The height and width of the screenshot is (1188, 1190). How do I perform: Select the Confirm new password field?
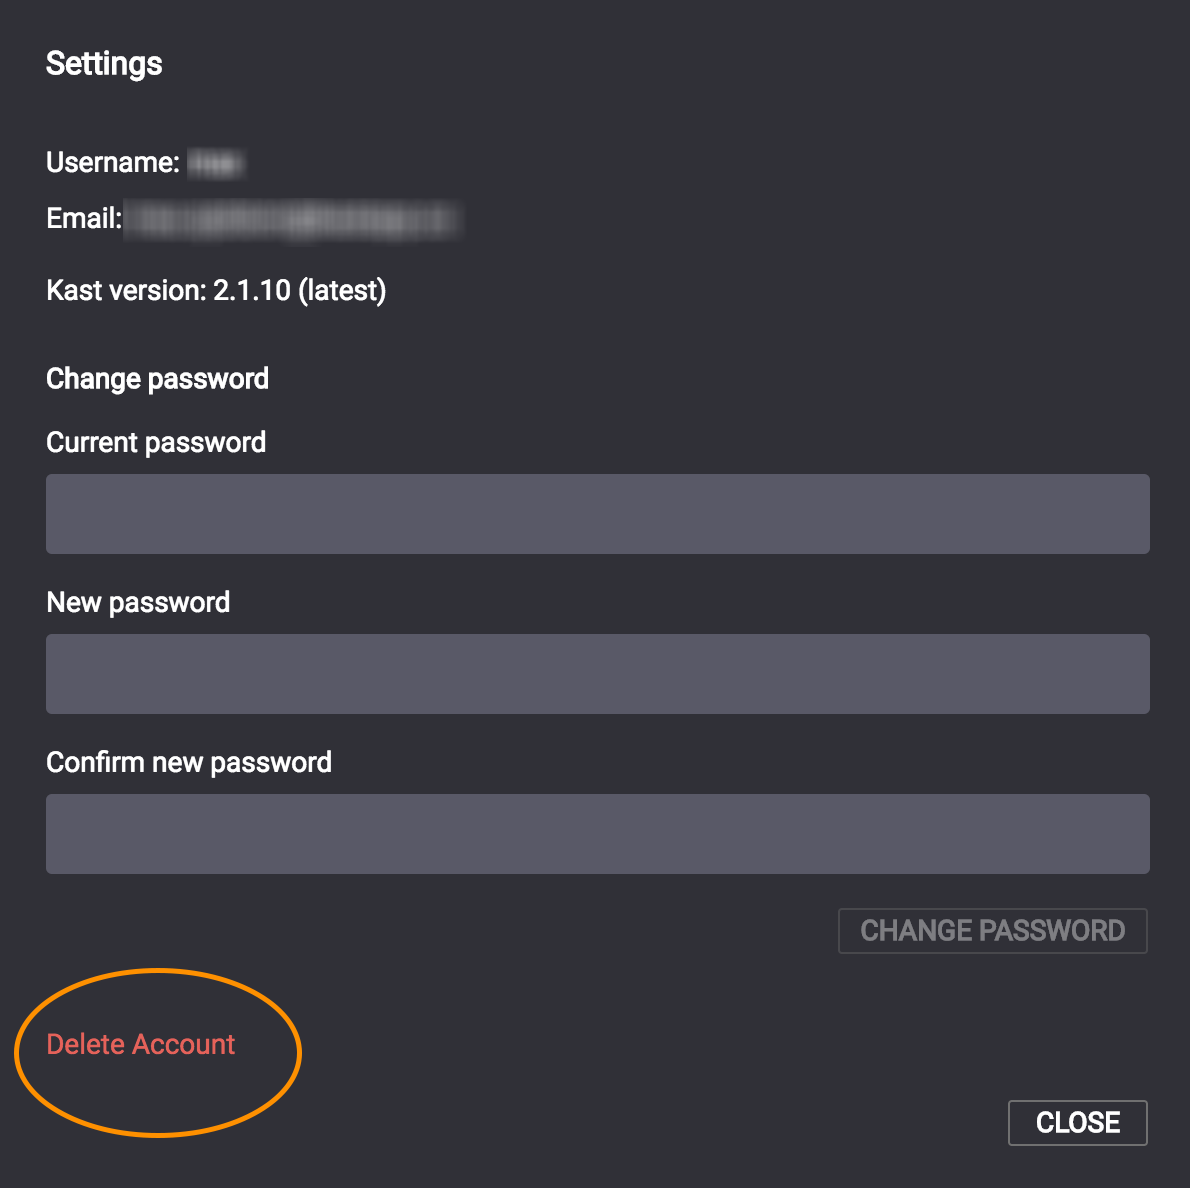pos(597,834)
